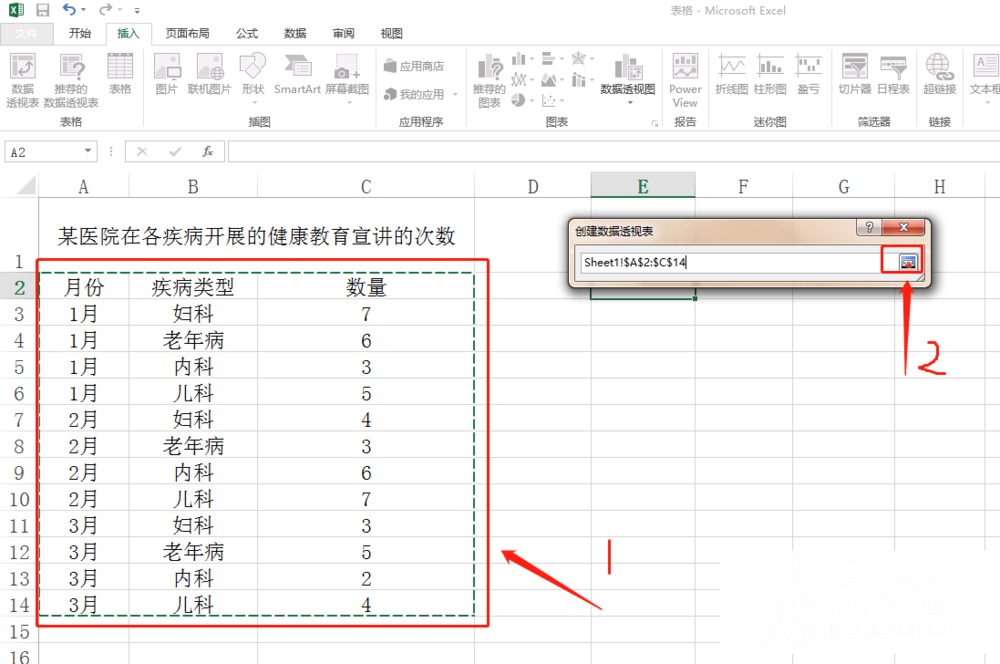Click the 月份 header cell
This screenshot has width=1000, height=664.
coord(84,287)
